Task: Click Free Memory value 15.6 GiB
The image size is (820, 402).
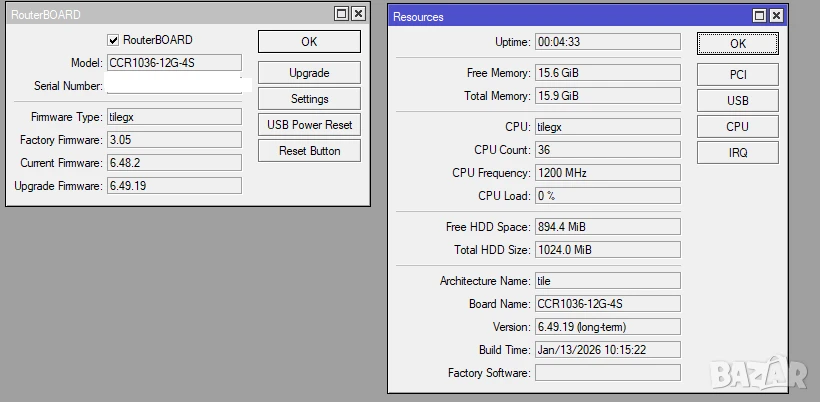Action: click(x=608, y=73)
